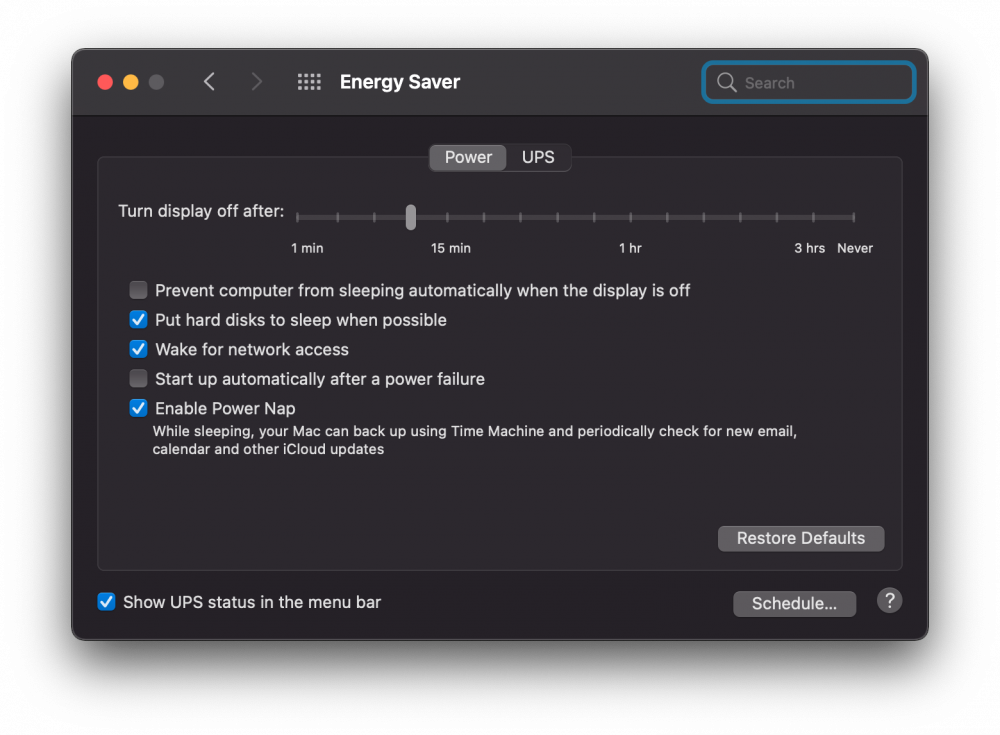Click the 3 hrs slider label

tap(809, 248)
